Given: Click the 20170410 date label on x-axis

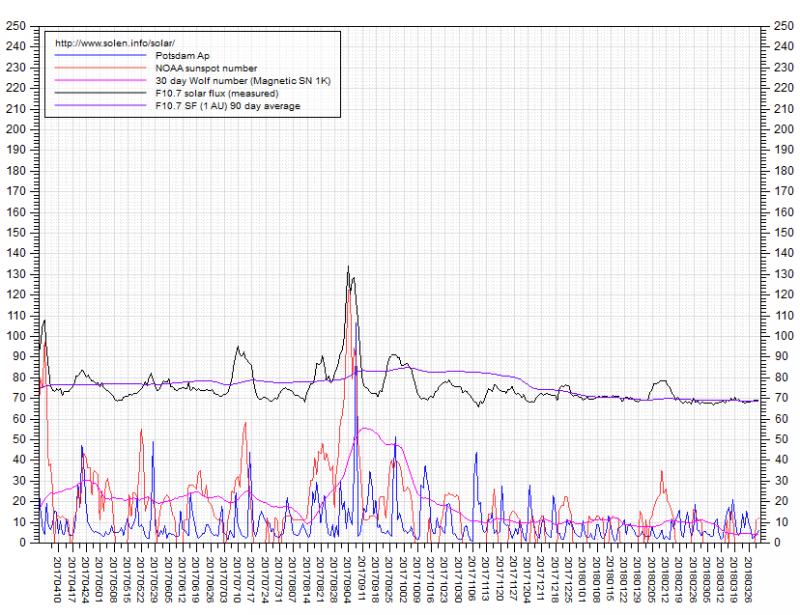Looking at the screenshot, I should point(56,580).
